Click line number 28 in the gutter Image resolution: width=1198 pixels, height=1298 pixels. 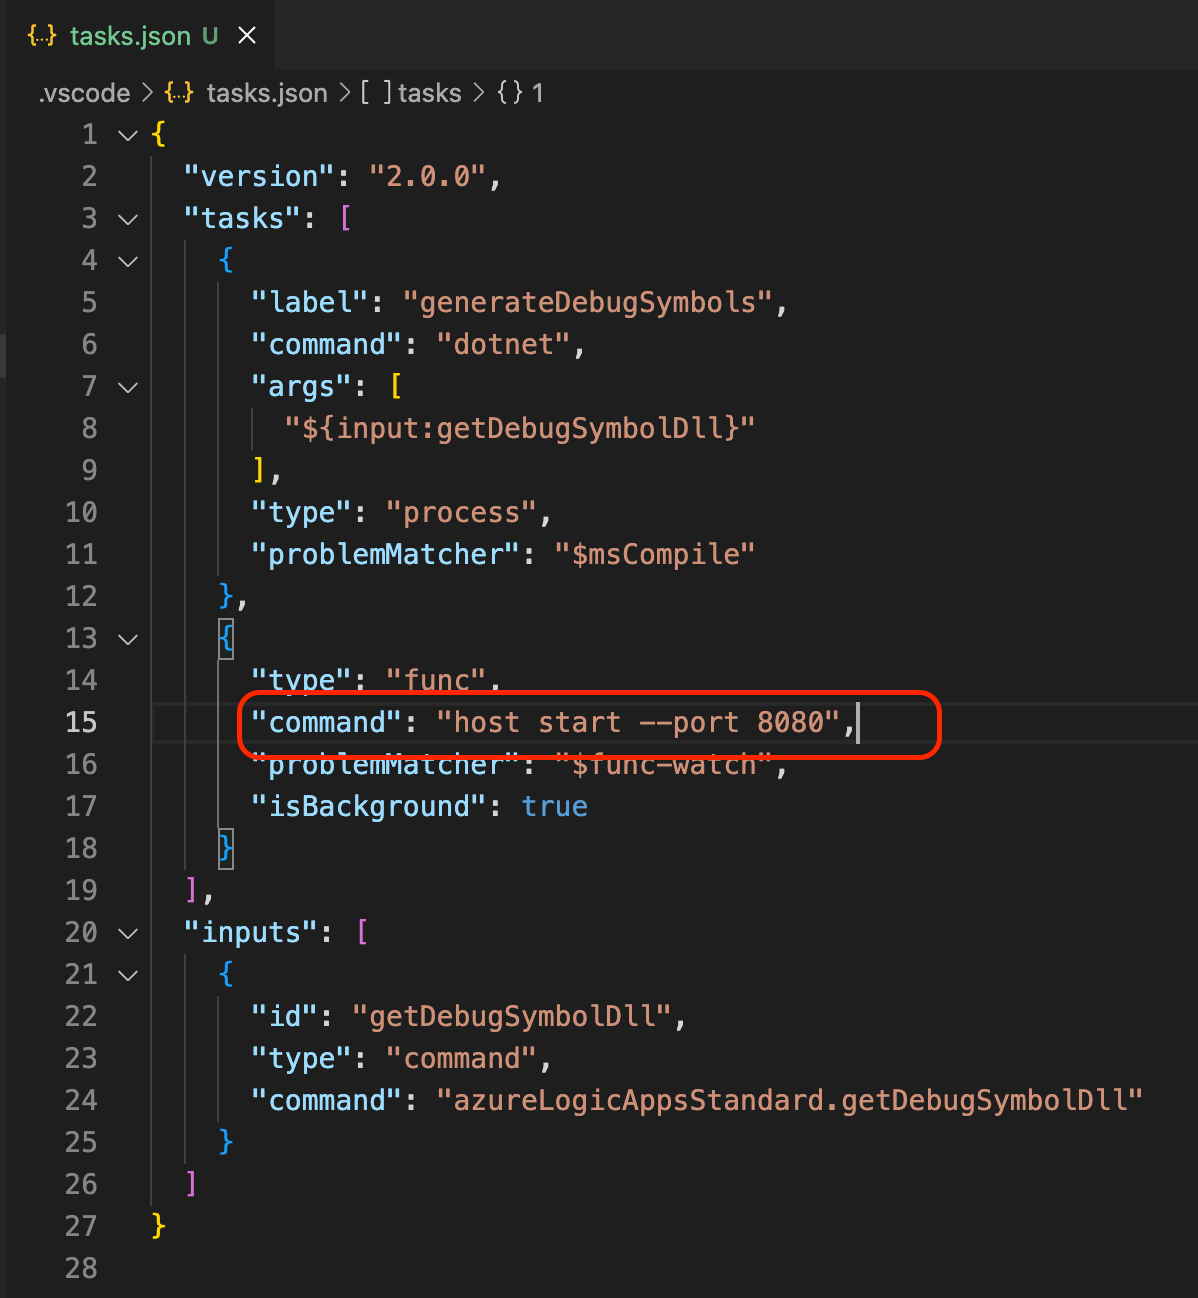click(x=81, y=1268)
